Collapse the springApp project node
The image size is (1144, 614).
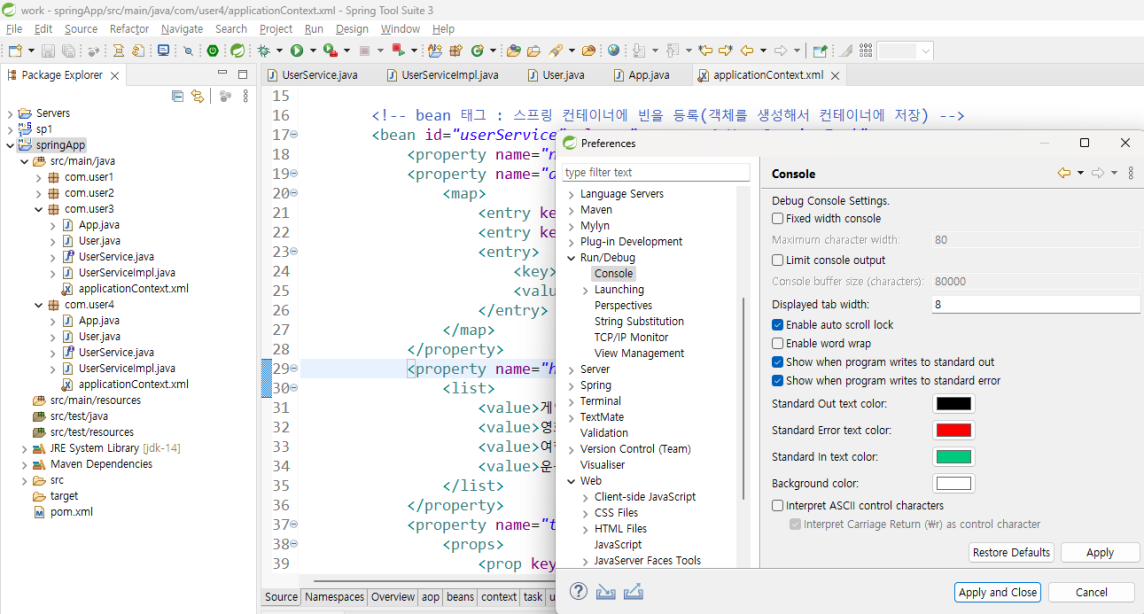click(x=10, y=145)
